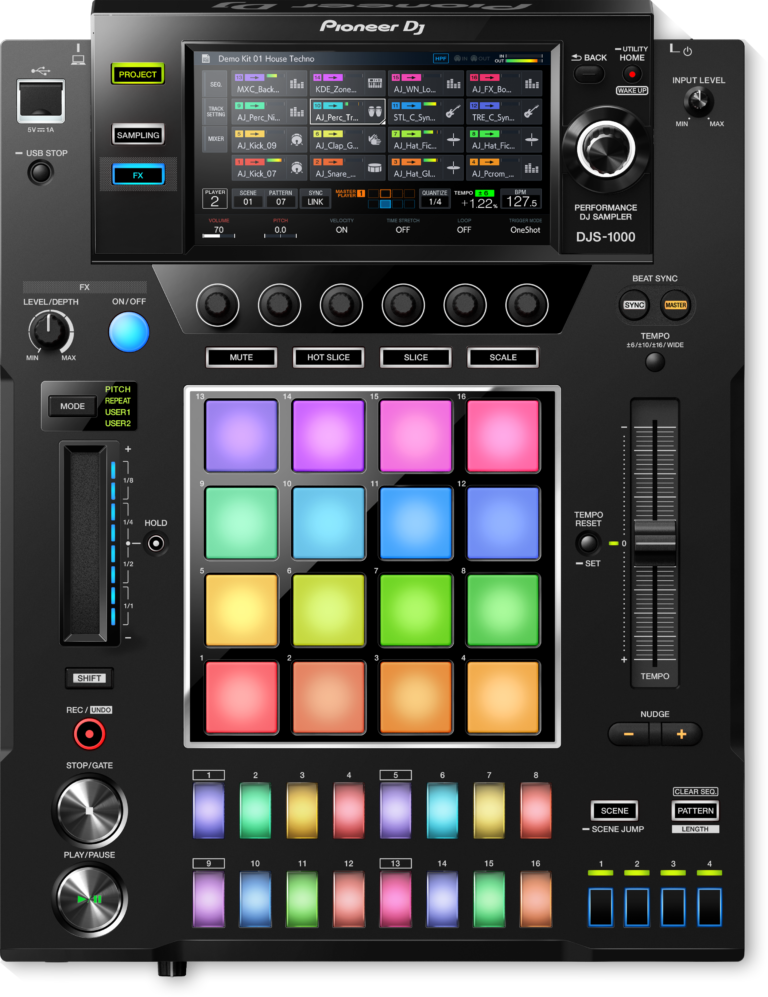Tap the keyboard icon on KDE_Zone track
Screen dimensions: 768x997
(x=375, y=83)
